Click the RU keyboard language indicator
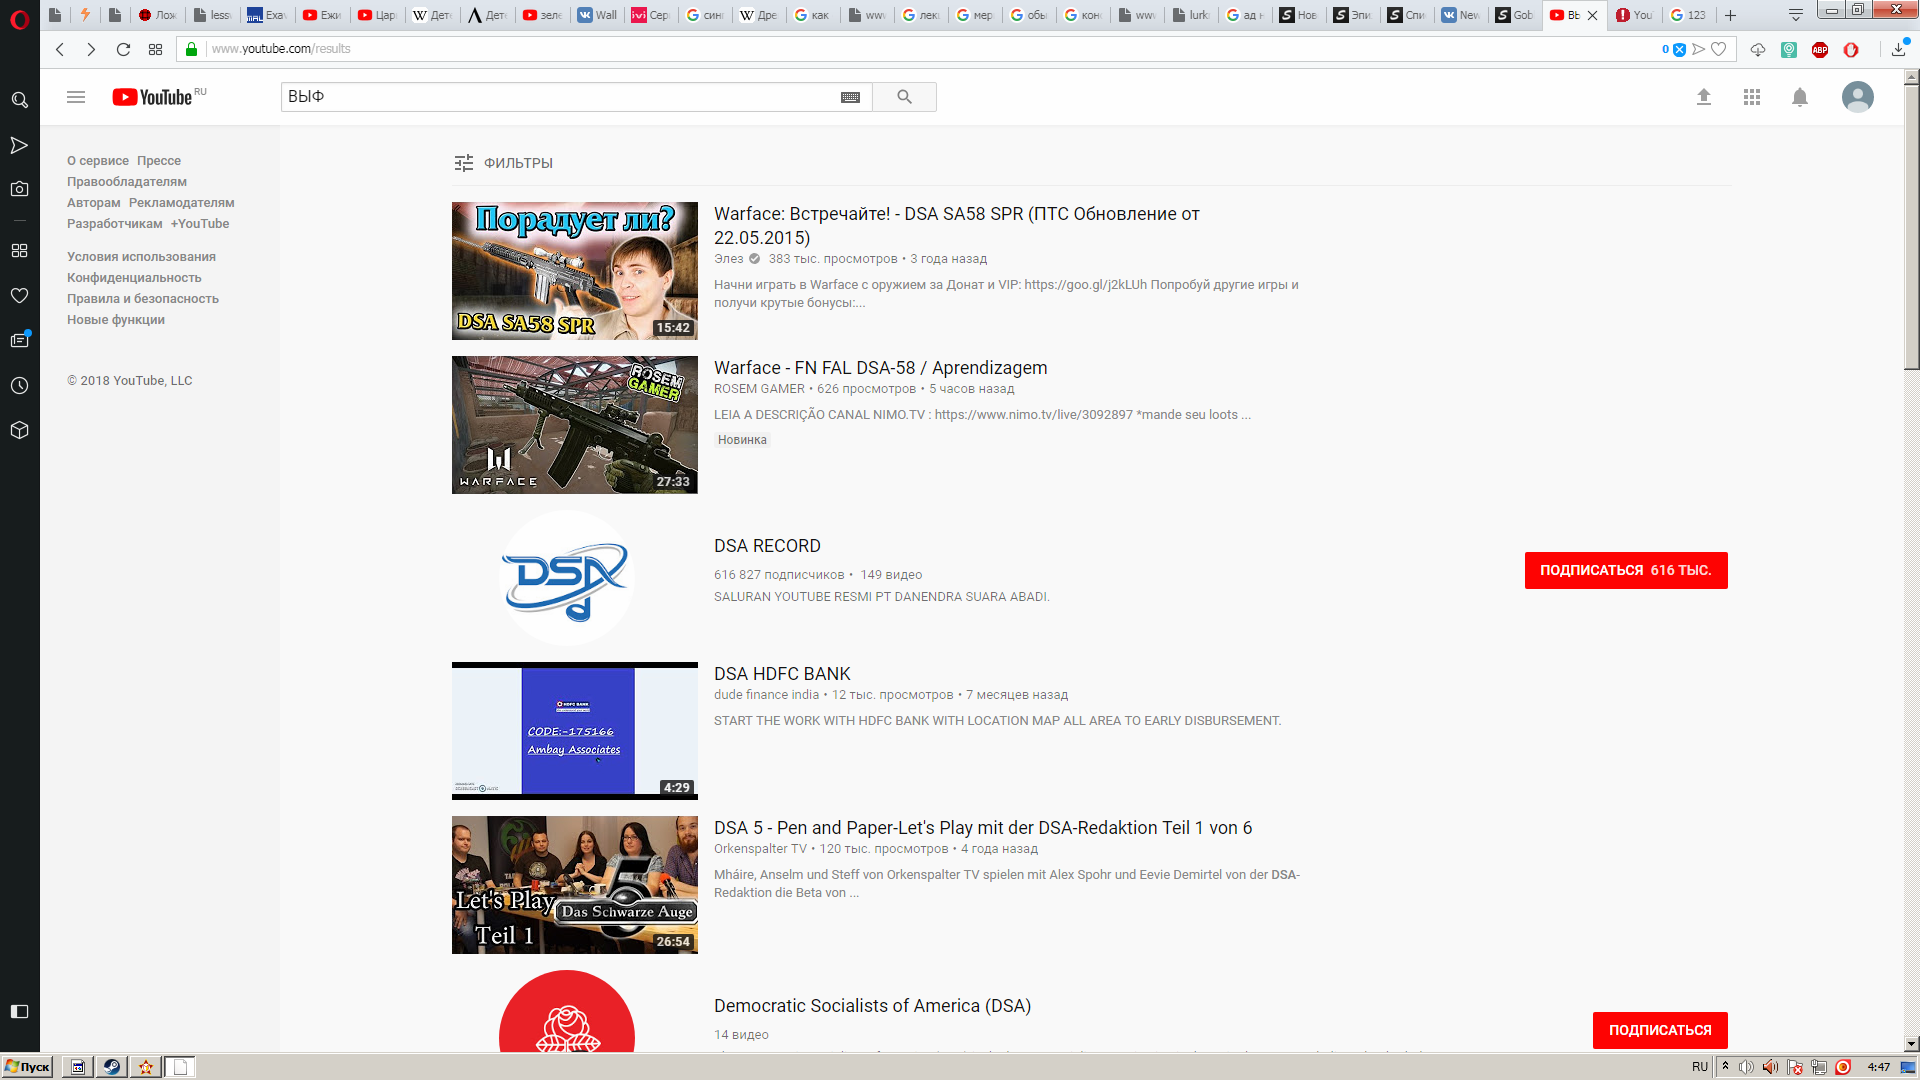 (x=1700, y=1067)
